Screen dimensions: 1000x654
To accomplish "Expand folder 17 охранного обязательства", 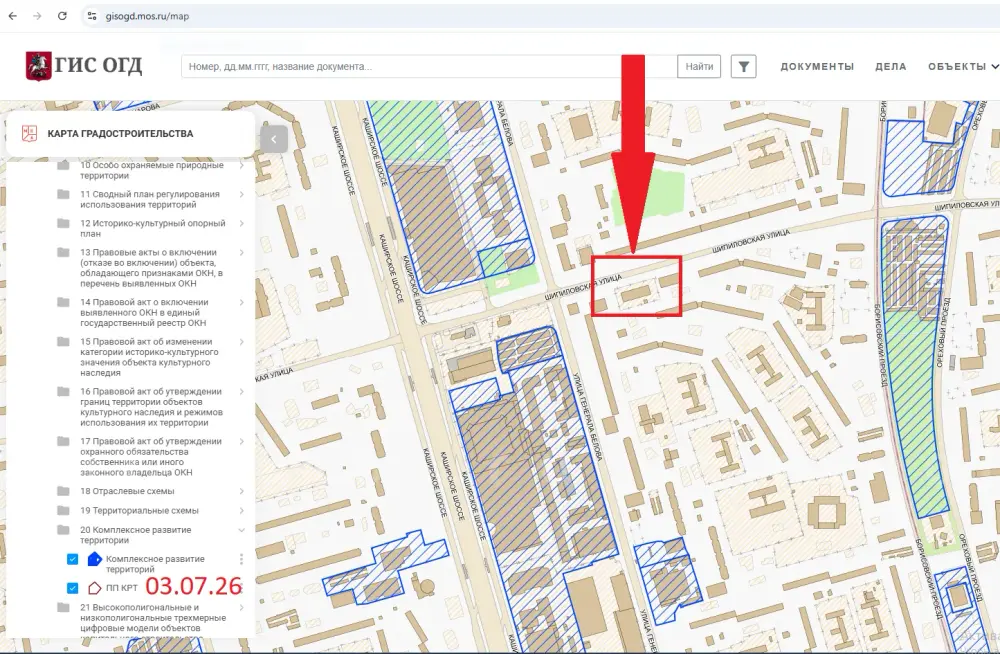I will coord(242,442).
